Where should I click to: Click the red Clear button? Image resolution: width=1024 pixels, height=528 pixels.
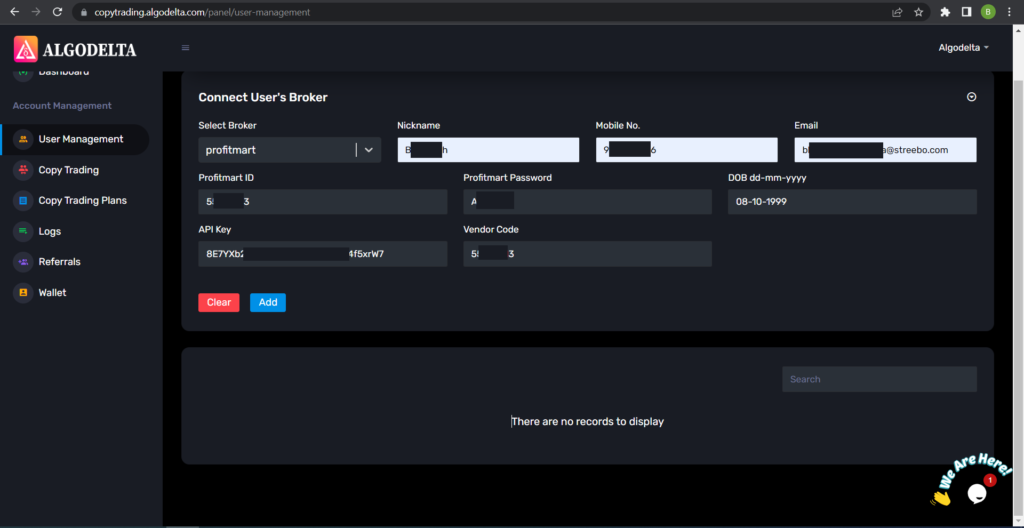point(219,303)
